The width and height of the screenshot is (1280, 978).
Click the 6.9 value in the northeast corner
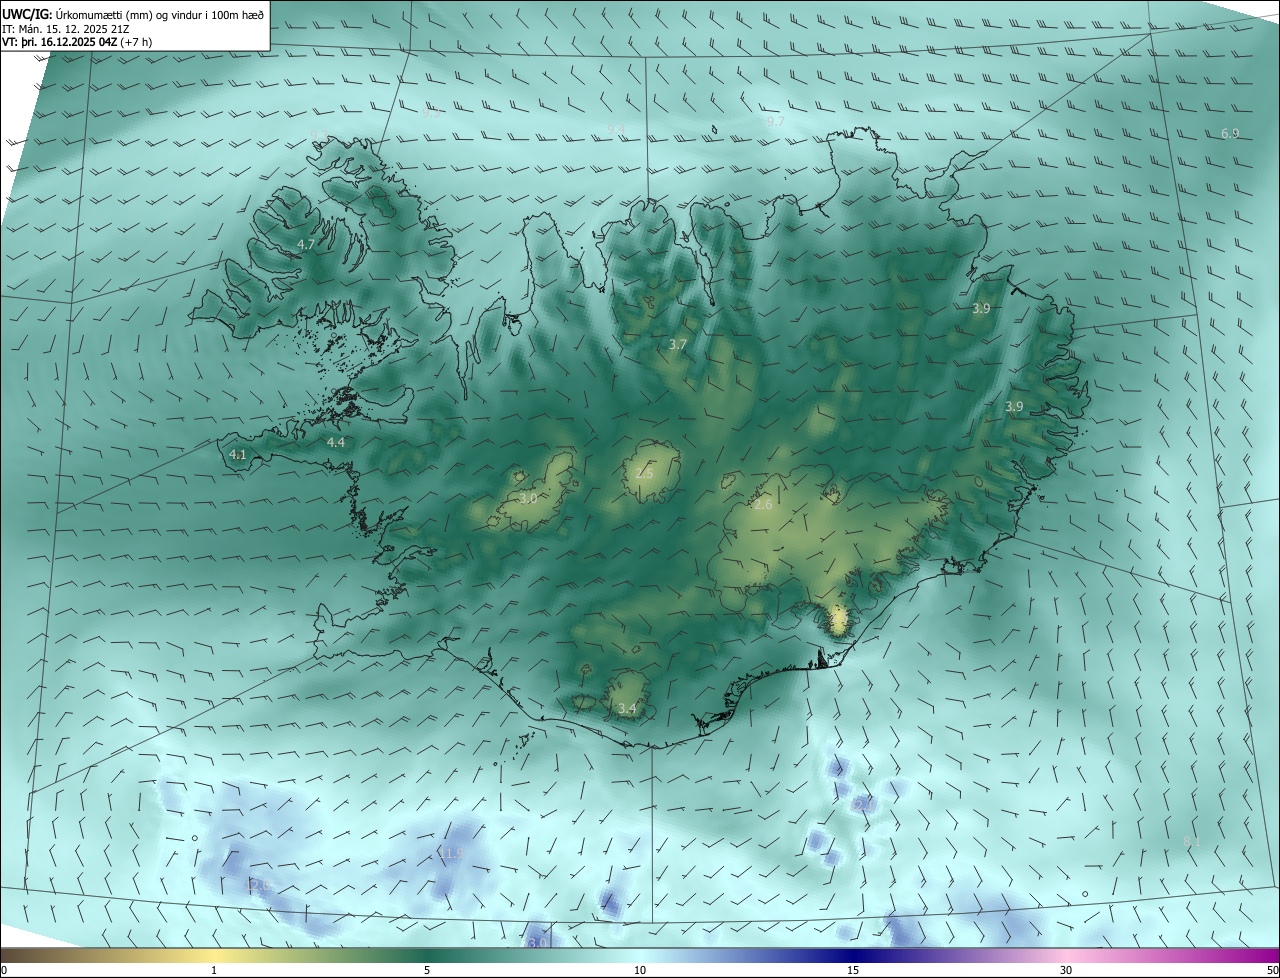[1230, 134]
